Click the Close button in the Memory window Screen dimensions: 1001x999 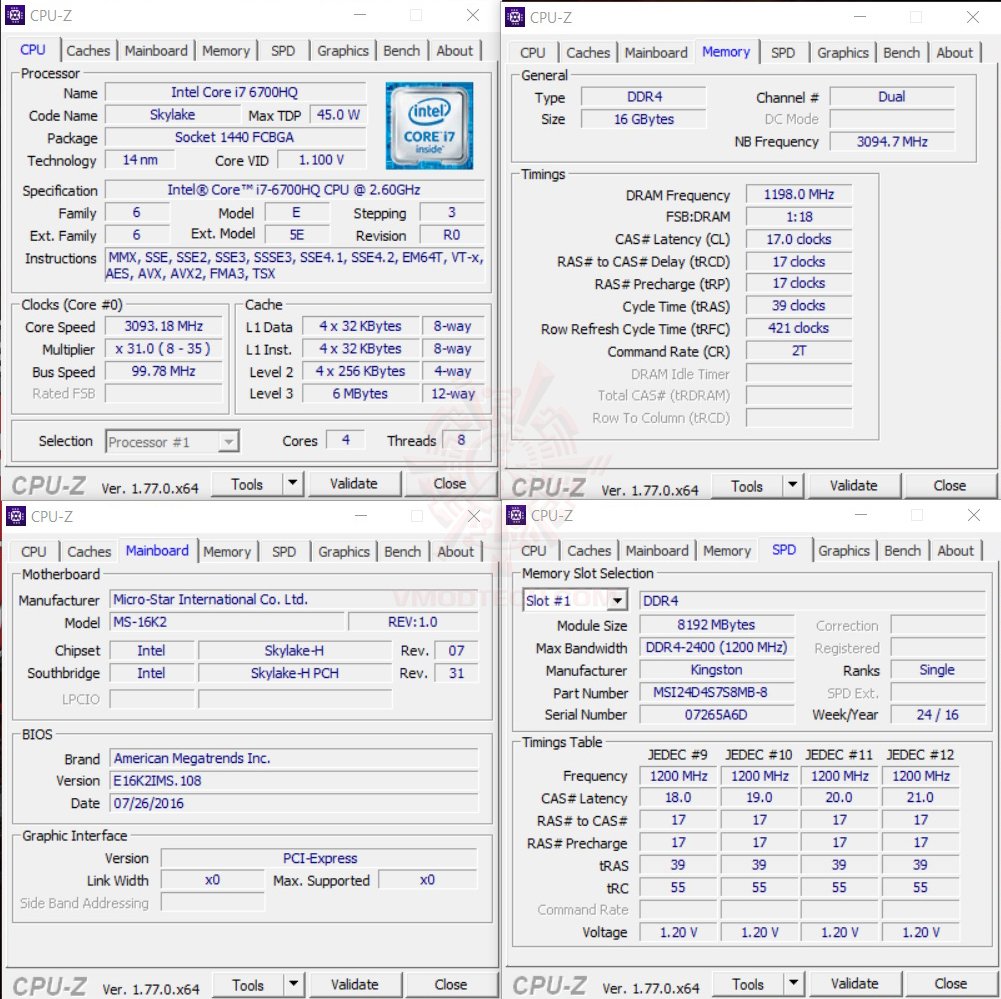948,485
